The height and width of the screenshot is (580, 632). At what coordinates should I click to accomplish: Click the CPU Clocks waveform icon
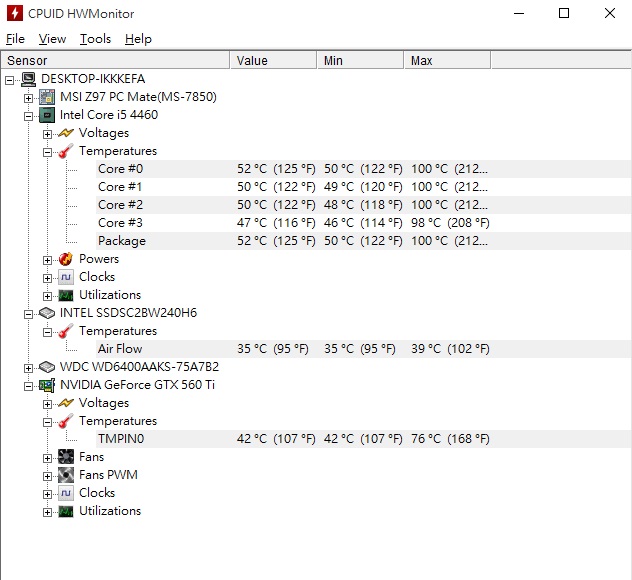66,277
